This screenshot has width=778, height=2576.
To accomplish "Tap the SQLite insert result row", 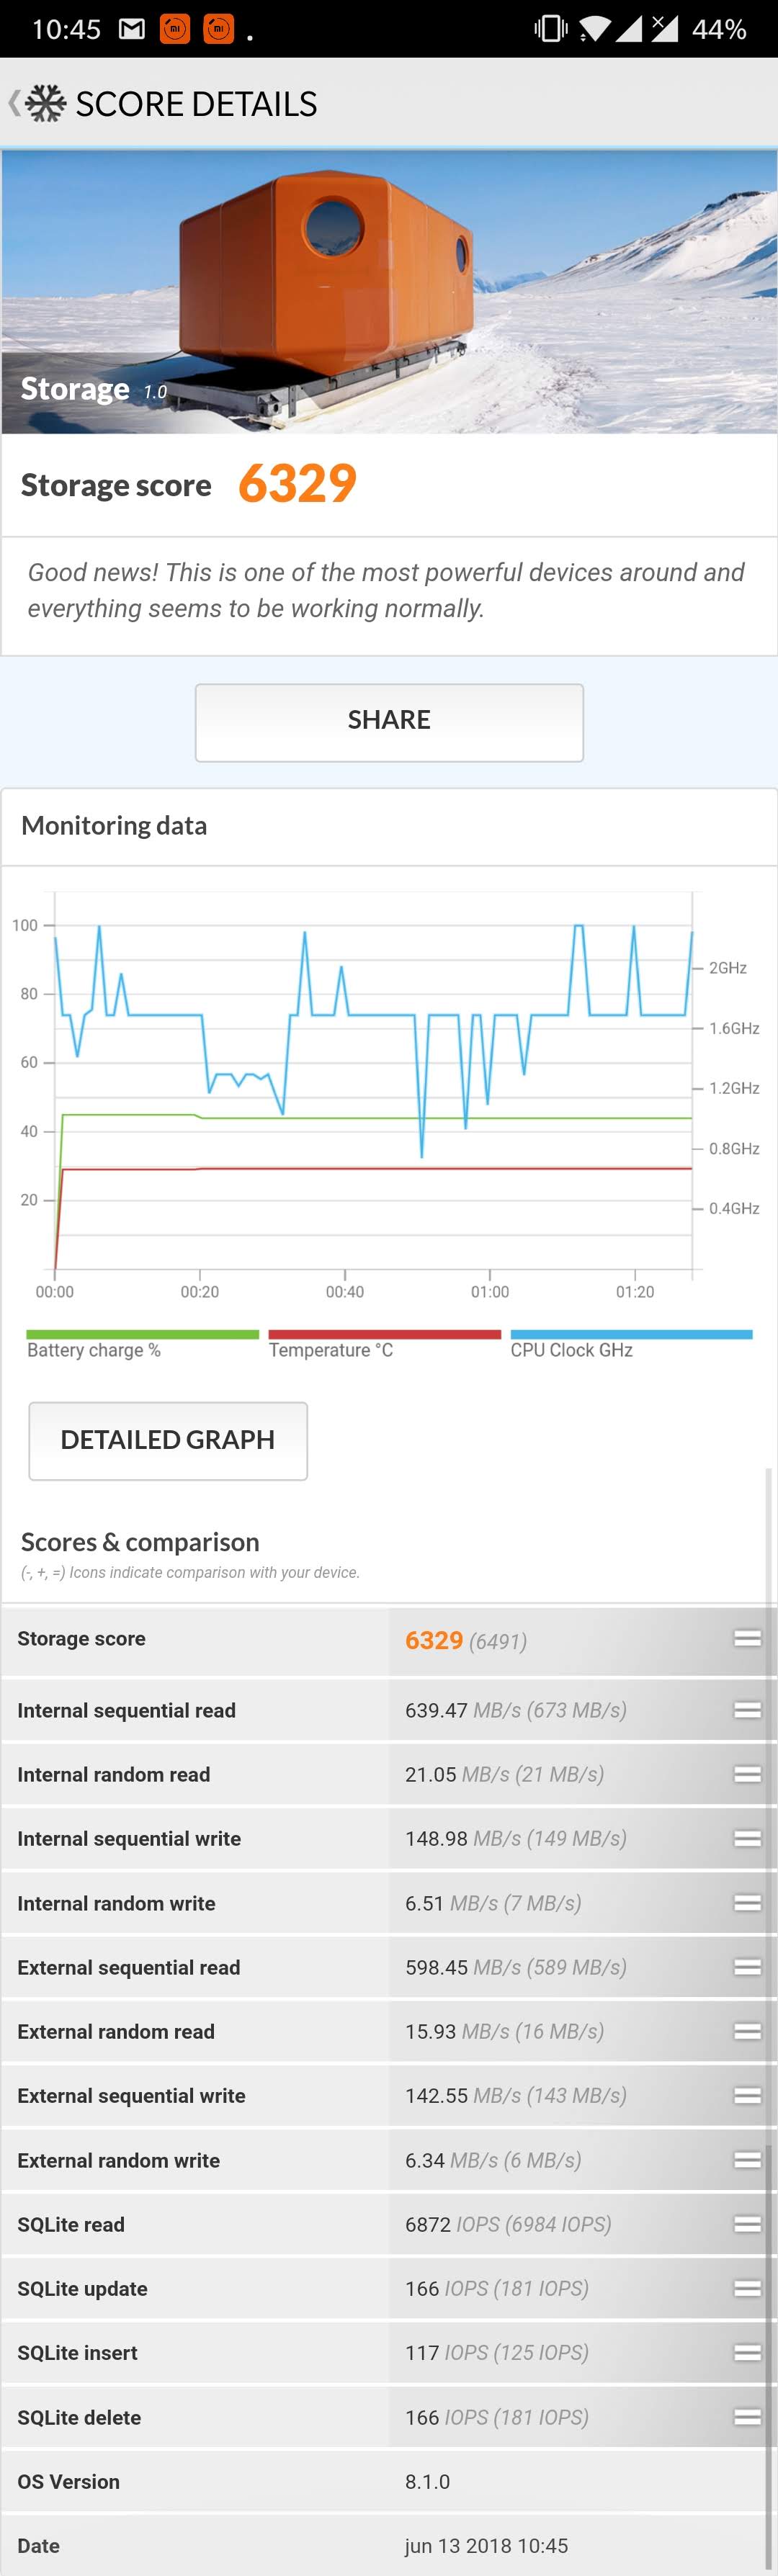I will [389, 2353].
